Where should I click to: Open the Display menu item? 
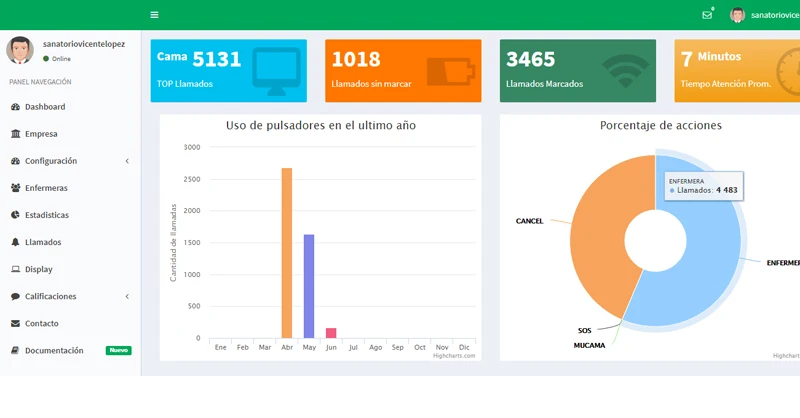pyautogui.click(x=70, y=269)
